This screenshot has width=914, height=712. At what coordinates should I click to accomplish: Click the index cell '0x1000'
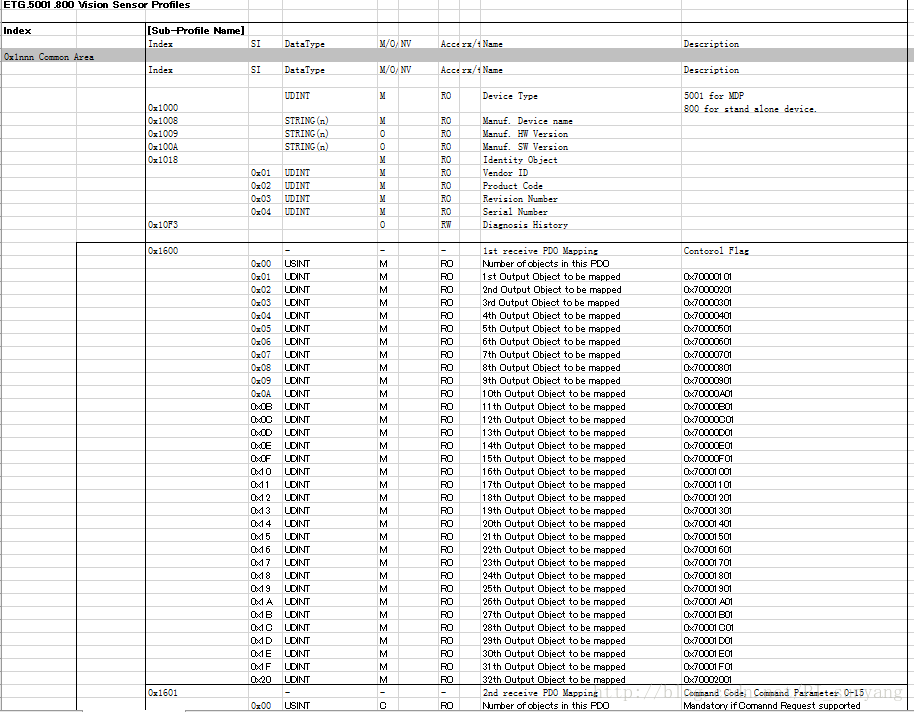coord(163,108)
